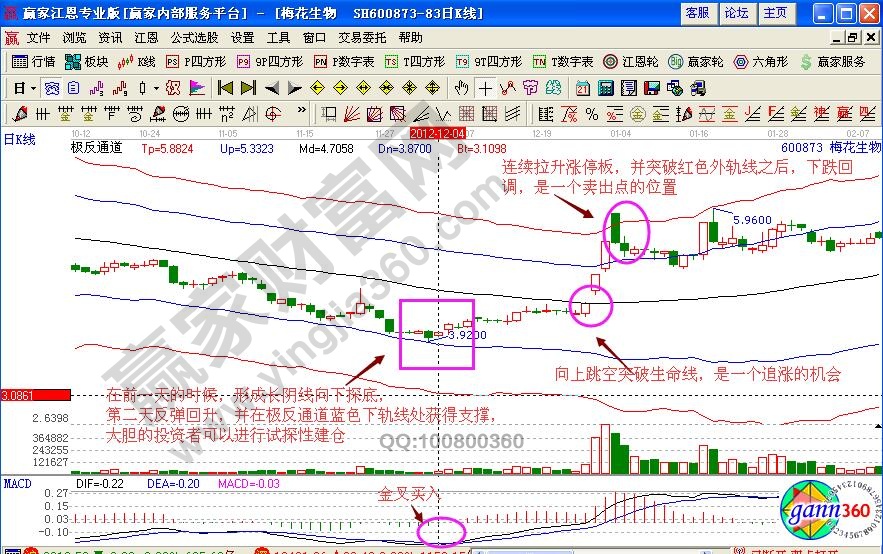This screenshot has height=554, width=883.
Task: Open the P数字表 tool
Action: (344, 62)
